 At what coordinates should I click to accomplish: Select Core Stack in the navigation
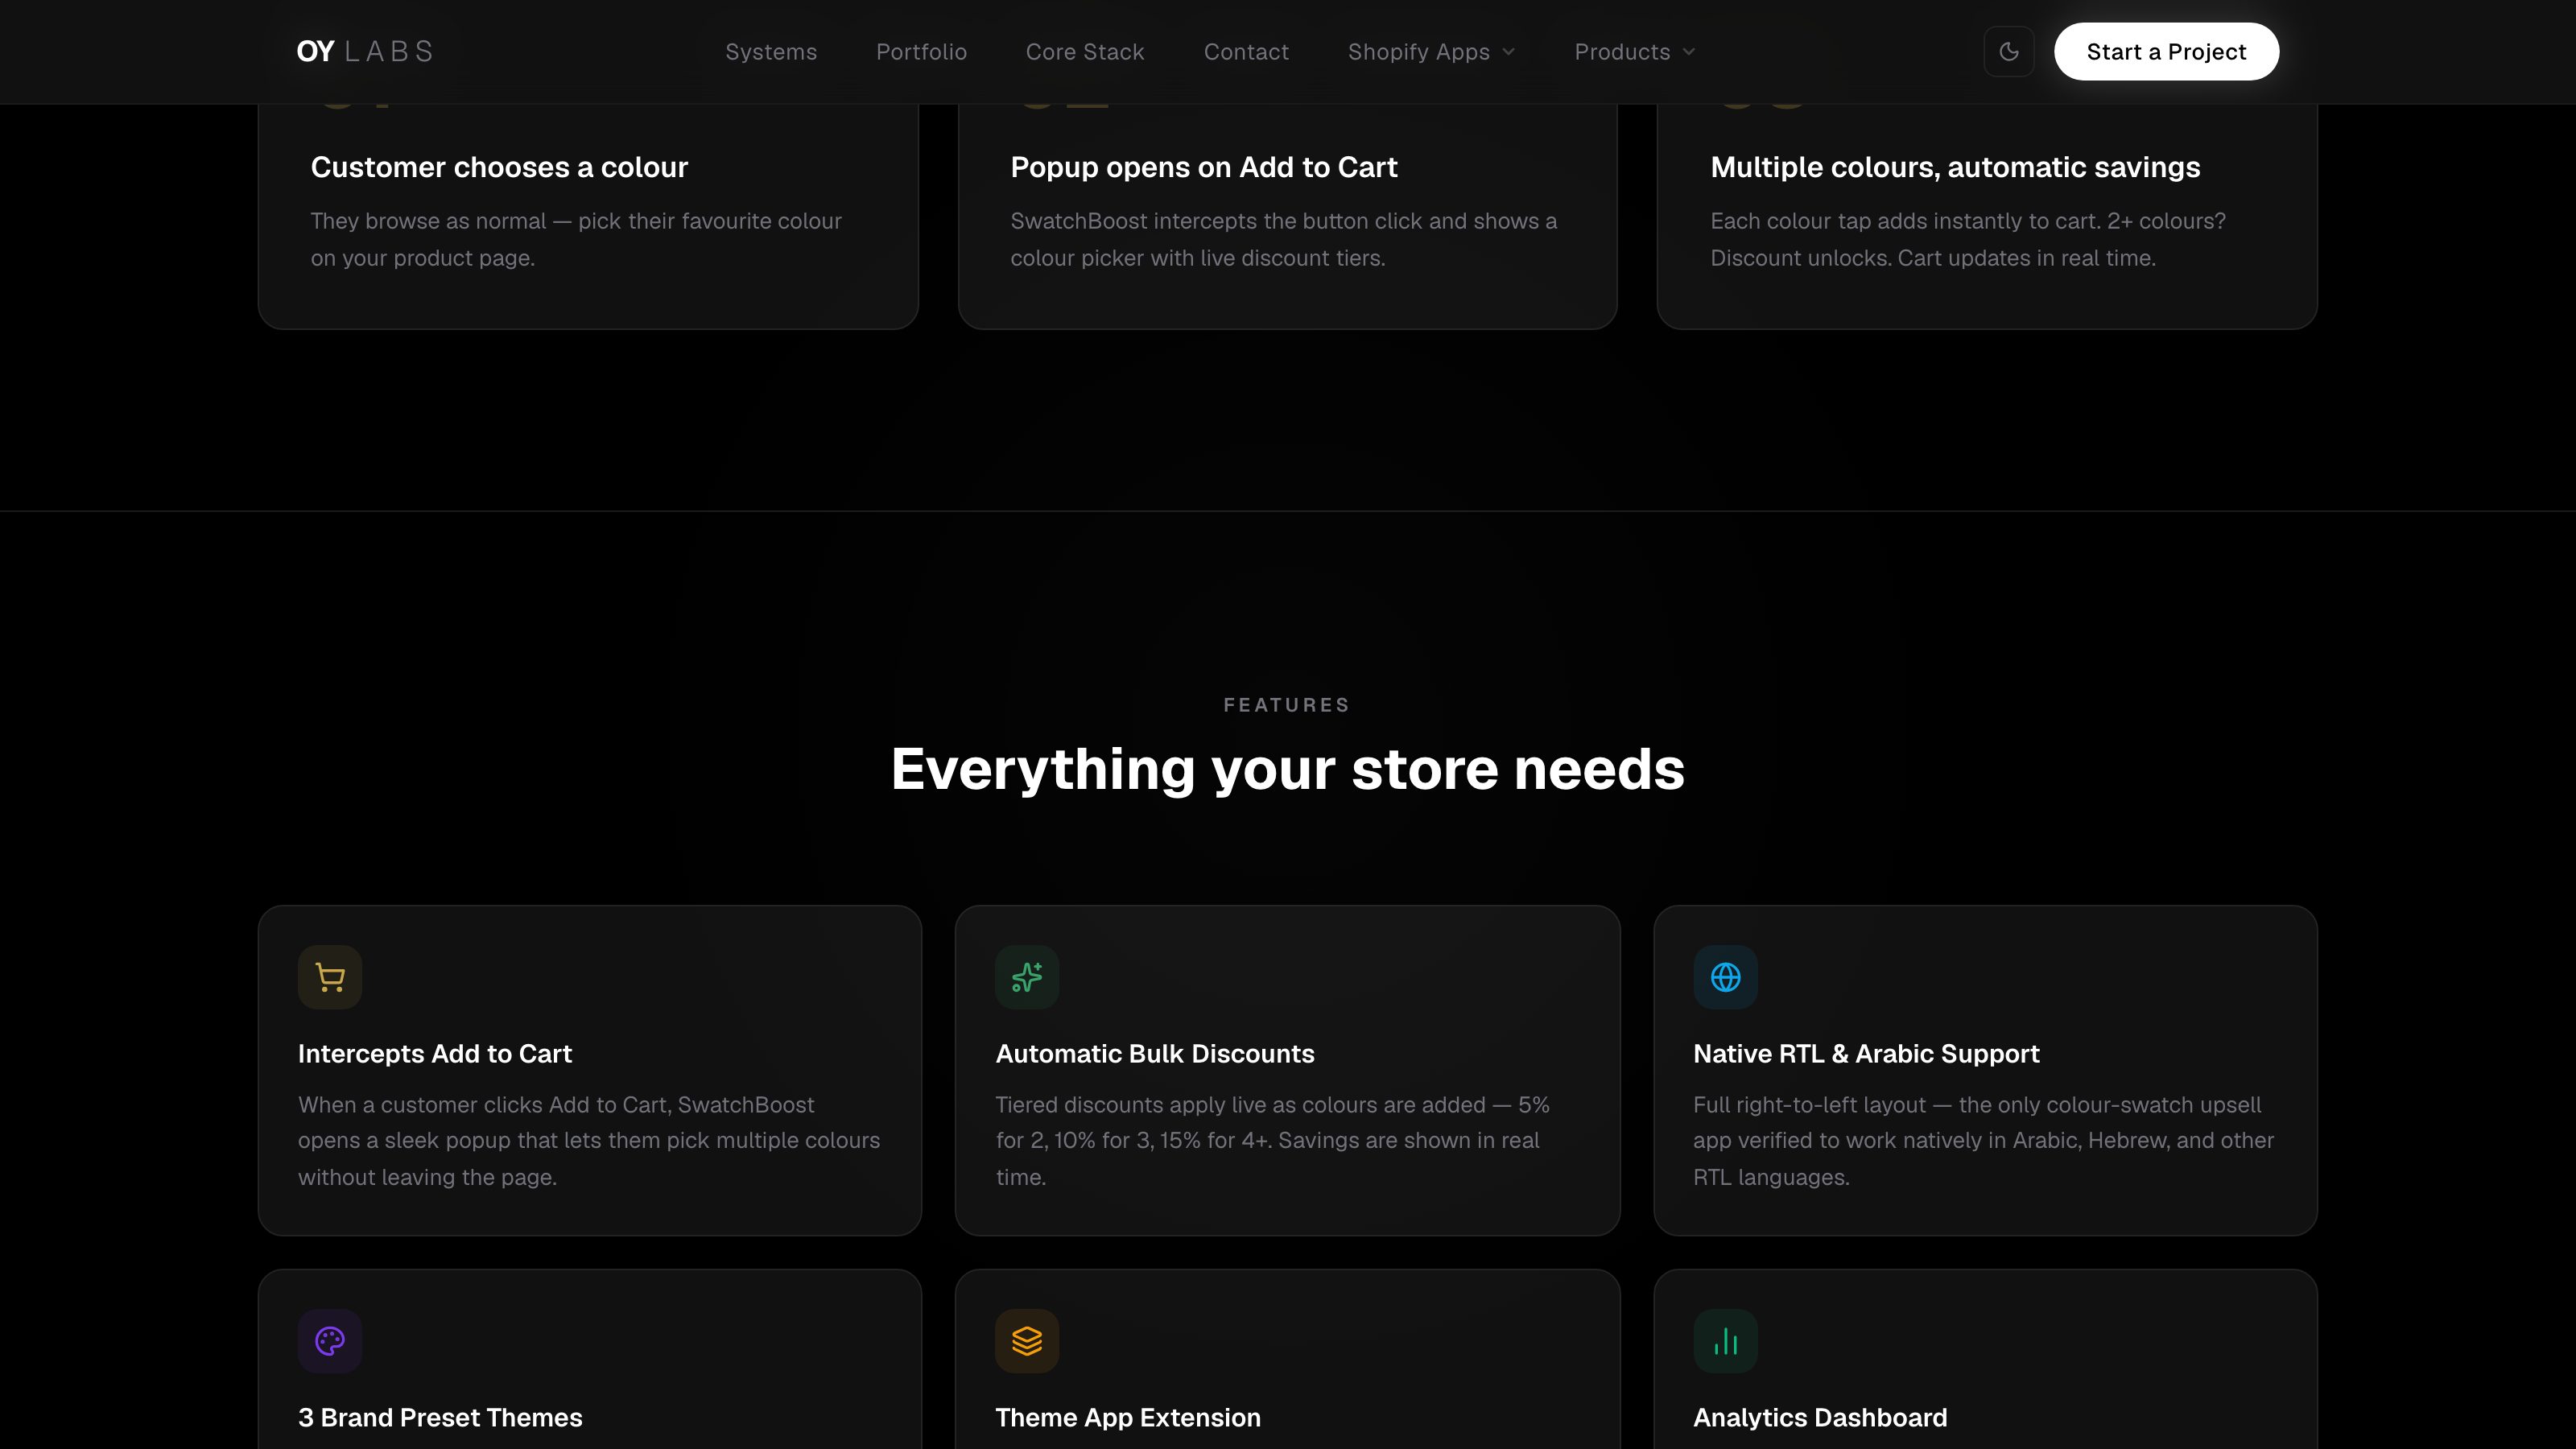[x=1085, y=52]
